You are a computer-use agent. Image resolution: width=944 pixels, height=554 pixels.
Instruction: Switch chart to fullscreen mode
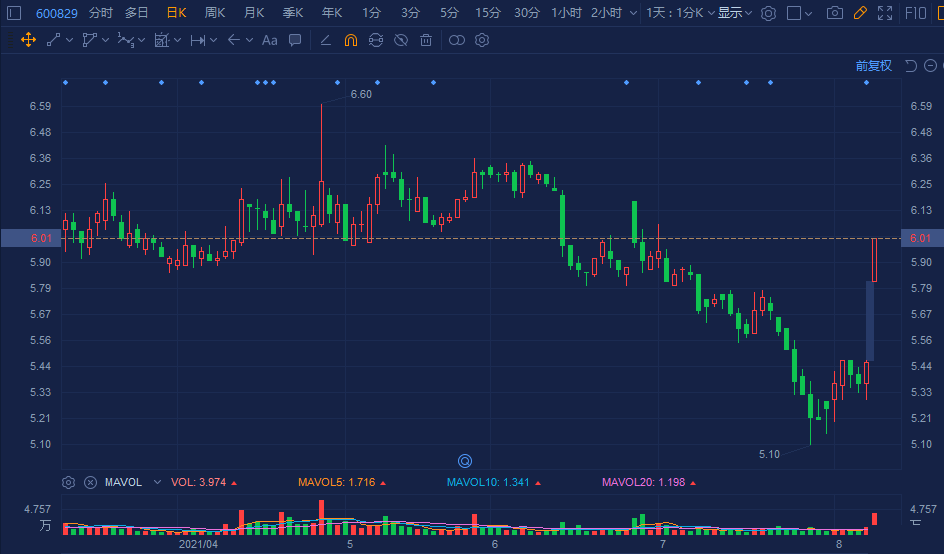pos(885,13)
